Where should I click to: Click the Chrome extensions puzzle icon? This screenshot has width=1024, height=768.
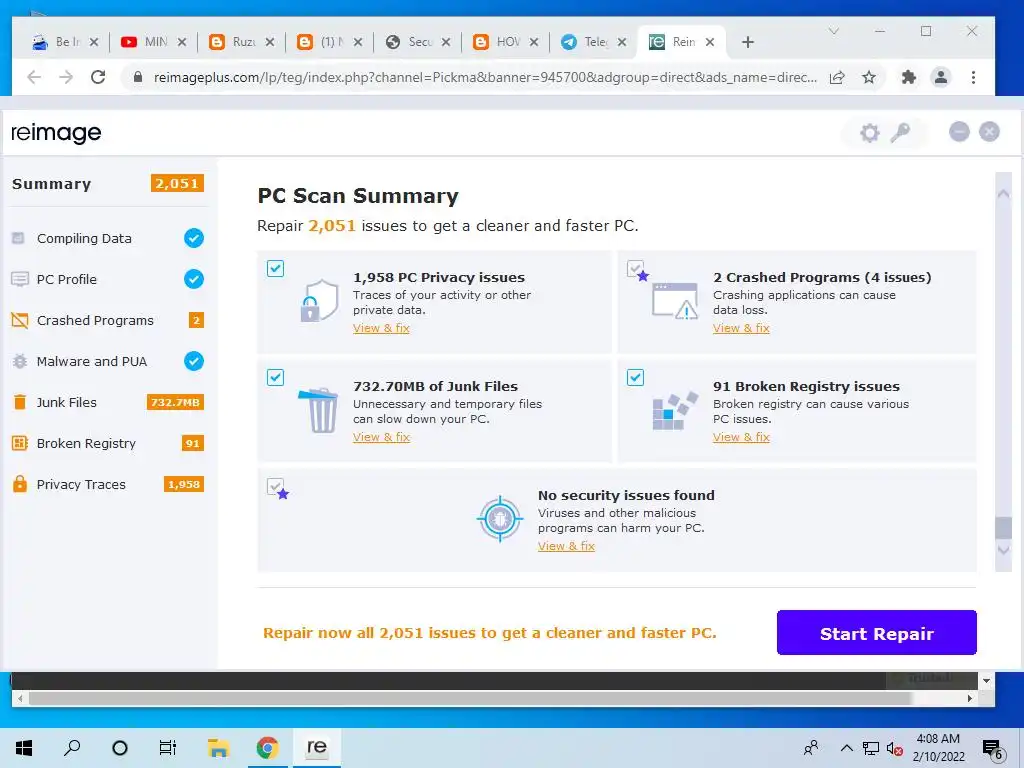pos(908,78)
